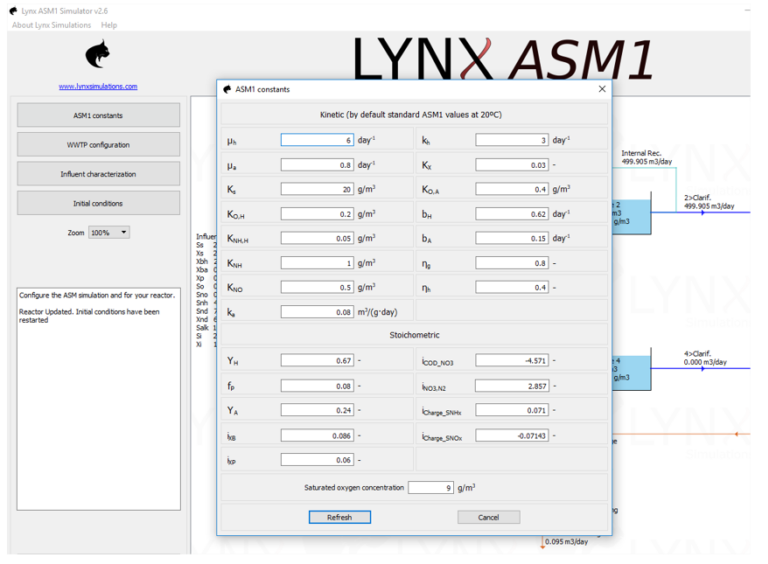
Task: Open the Help menu
Action: 109,25
